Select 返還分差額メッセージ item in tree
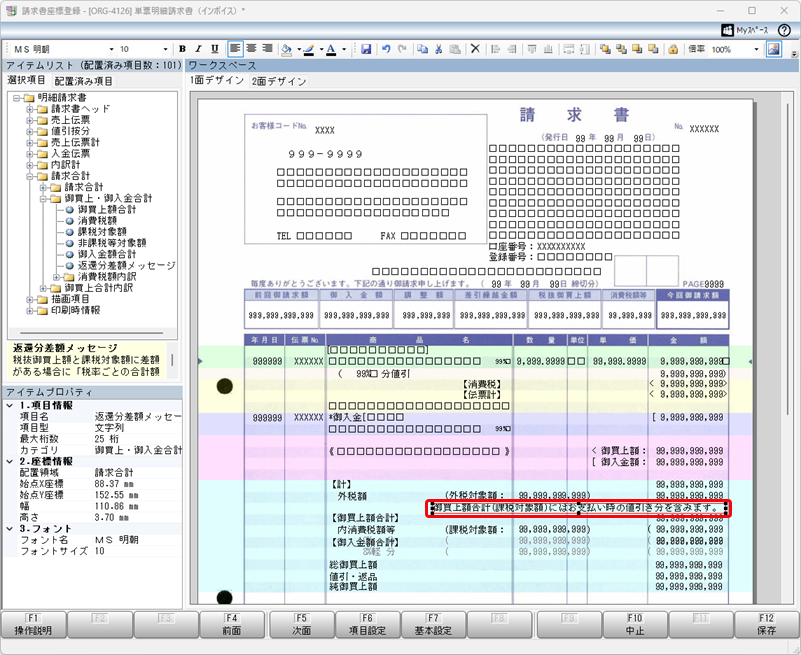Image resolution: width=801 pixels, height=655 pixels. [126, 265]
